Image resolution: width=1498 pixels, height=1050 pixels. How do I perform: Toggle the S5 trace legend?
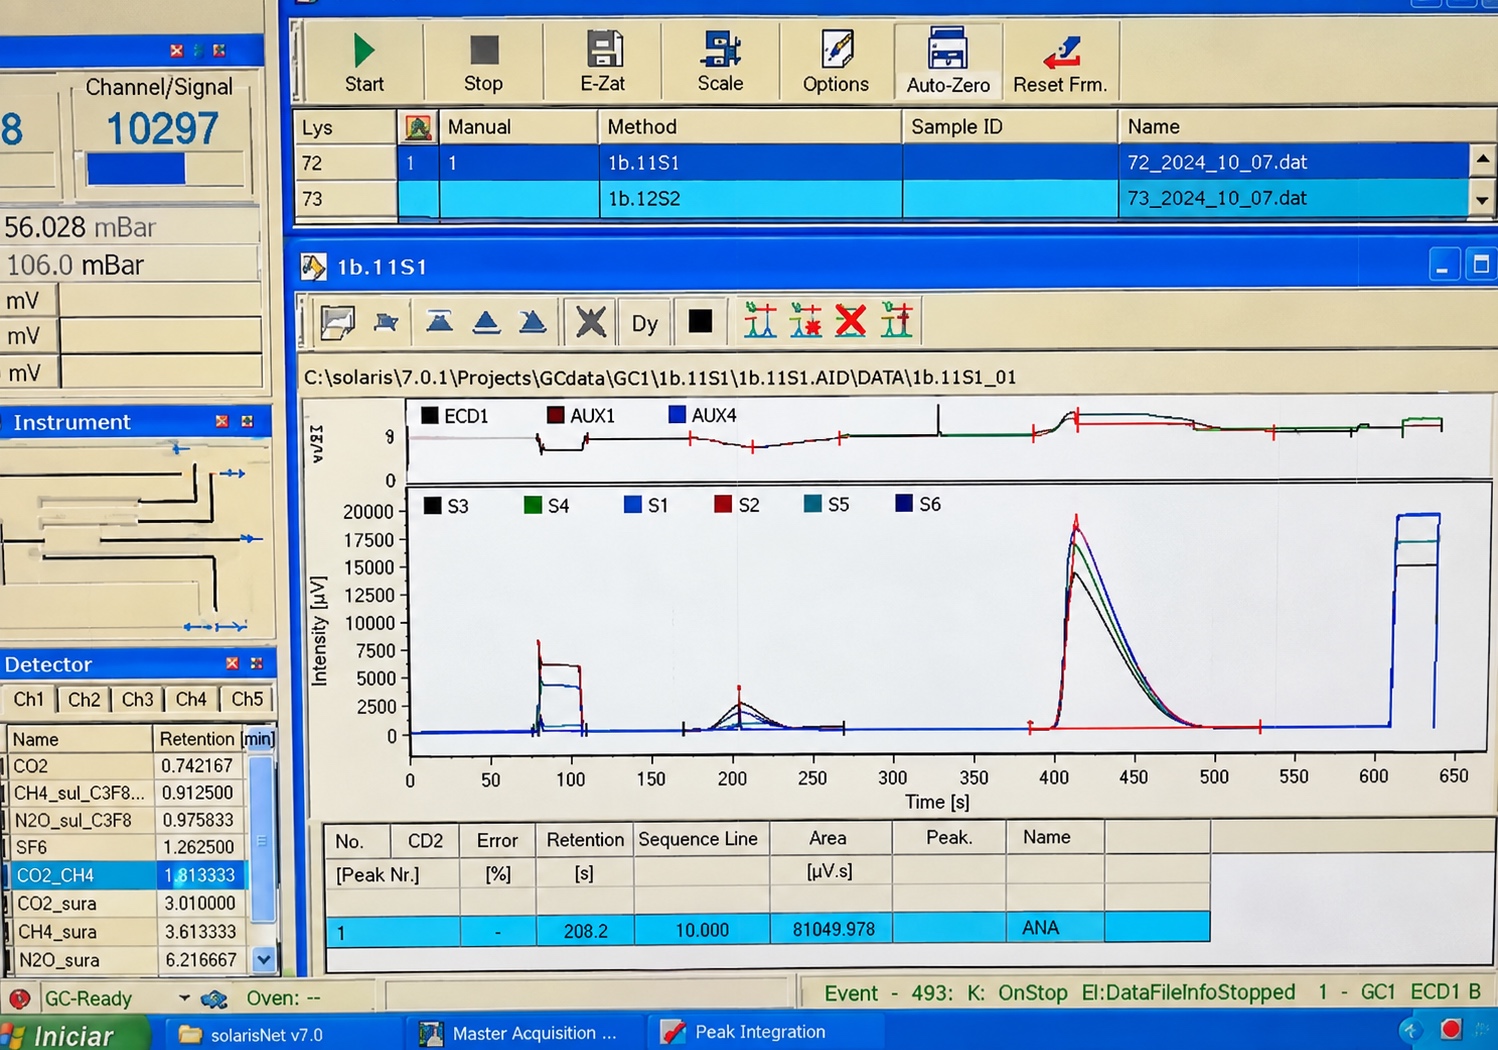point(813,504)
